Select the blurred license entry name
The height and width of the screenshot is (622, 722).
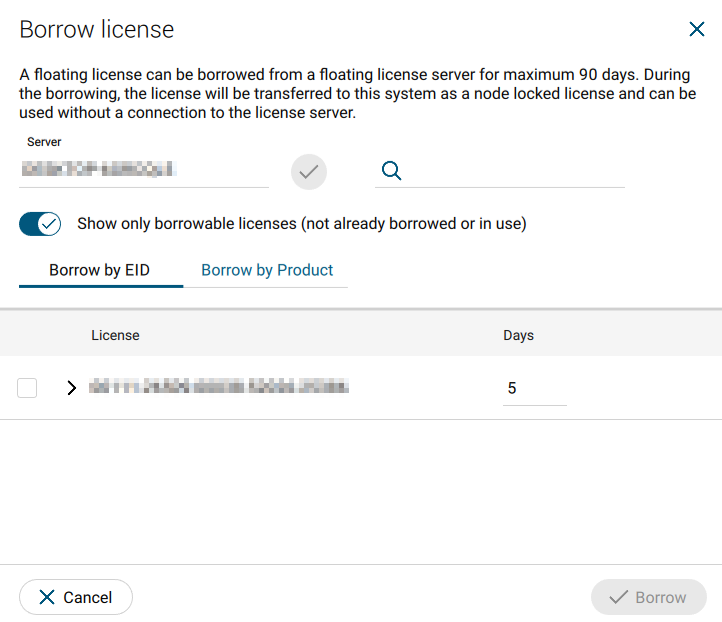click(218, 387)
